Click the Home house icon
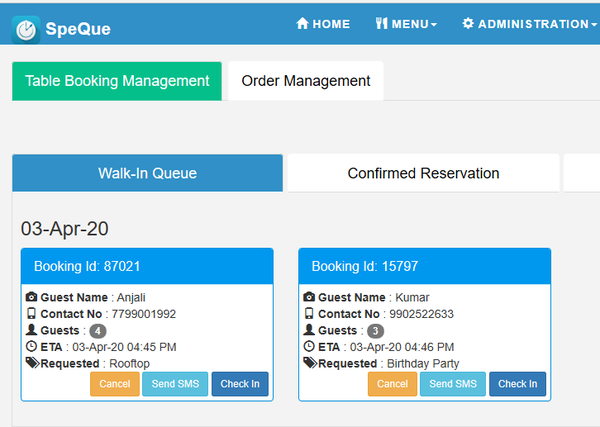Screen dimensions: 600x427 click(302, 23)
